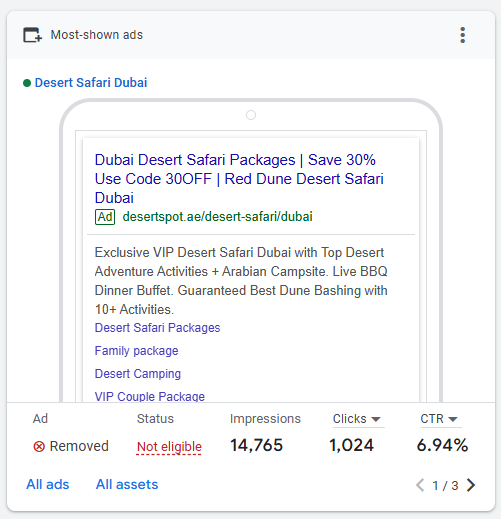Click the Impressions column header

click(x=265, y=419)
